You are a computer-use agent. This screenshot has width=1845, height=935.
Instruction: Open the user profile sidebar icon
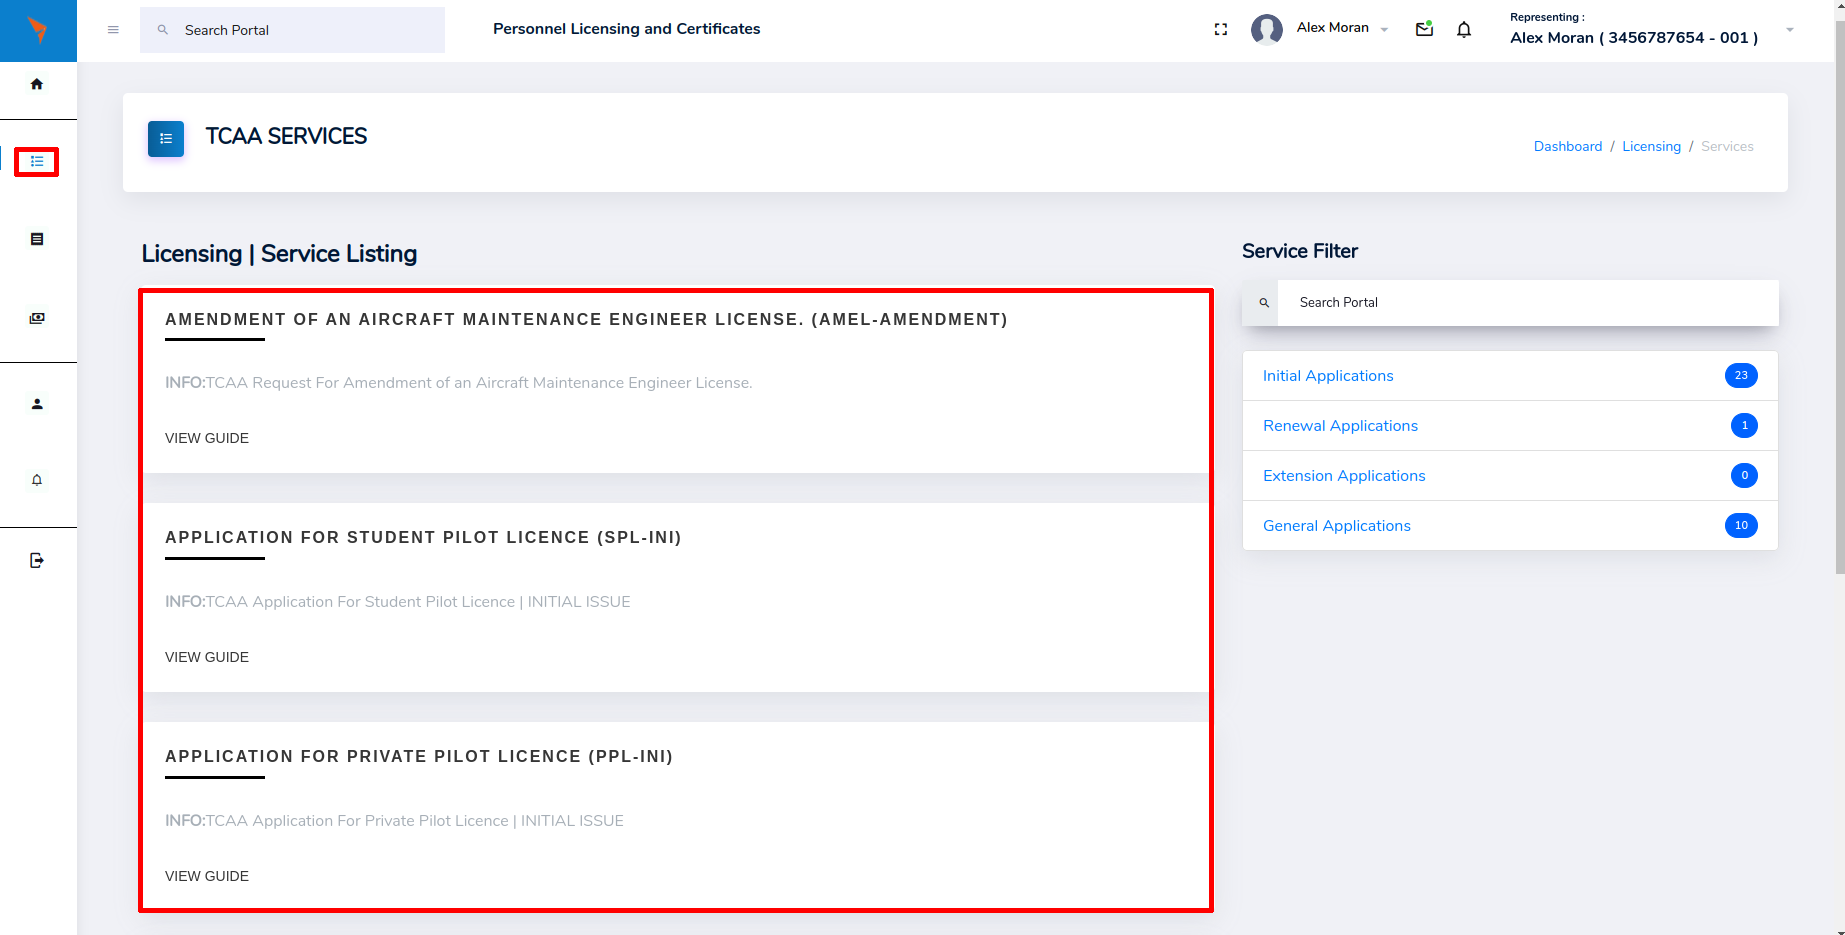coord(37,404)
